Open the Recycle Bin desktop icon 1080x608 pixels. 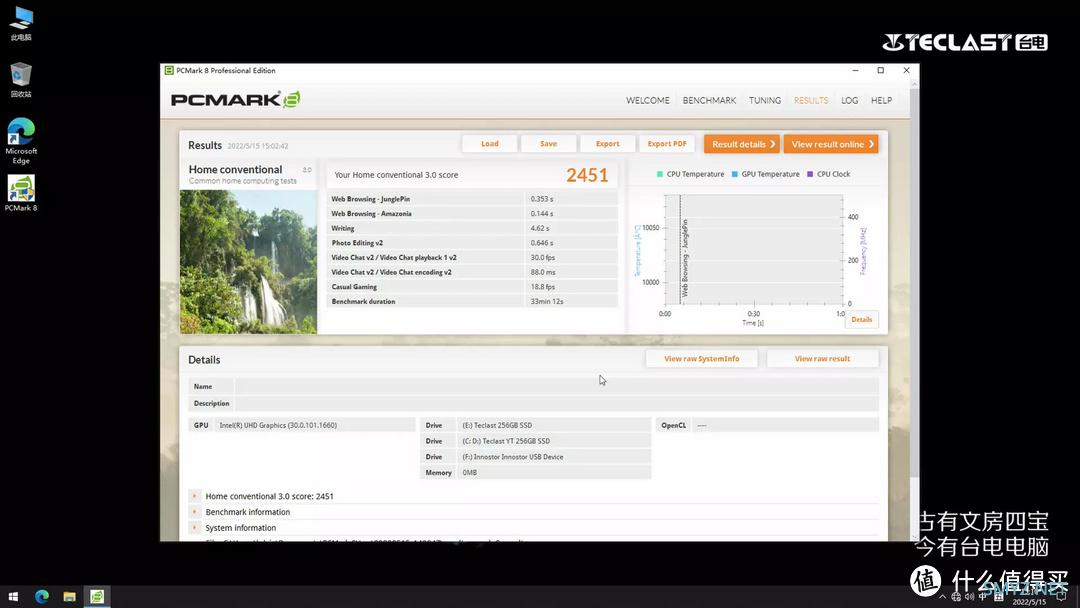click(x=21, y=80)
